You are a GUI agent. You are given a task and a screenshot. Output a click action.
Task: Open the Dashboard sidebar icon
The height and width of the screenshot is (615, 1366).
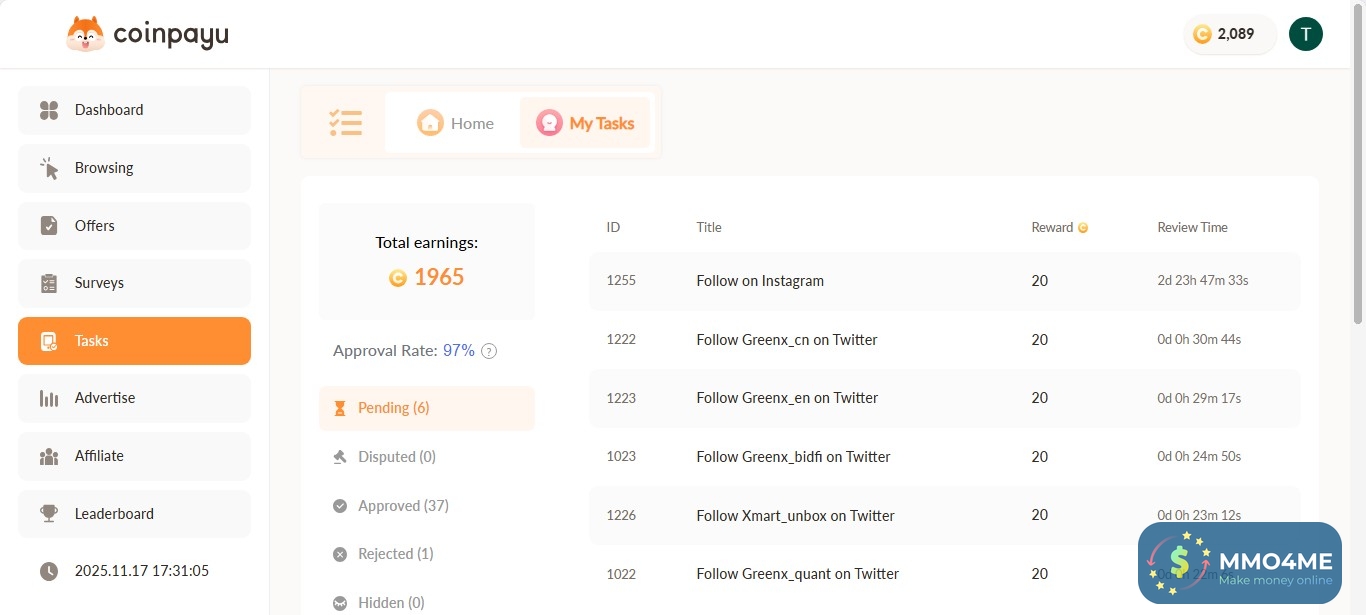point(48,110)
